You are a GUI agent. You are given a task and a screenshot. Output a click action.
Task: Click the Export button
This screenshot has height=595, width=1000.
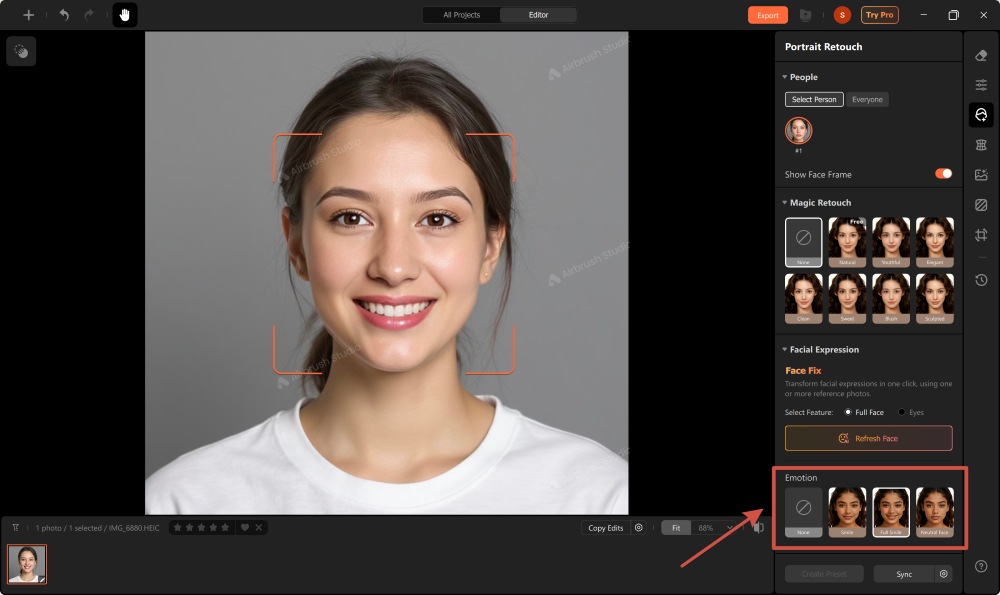(767, 15)
